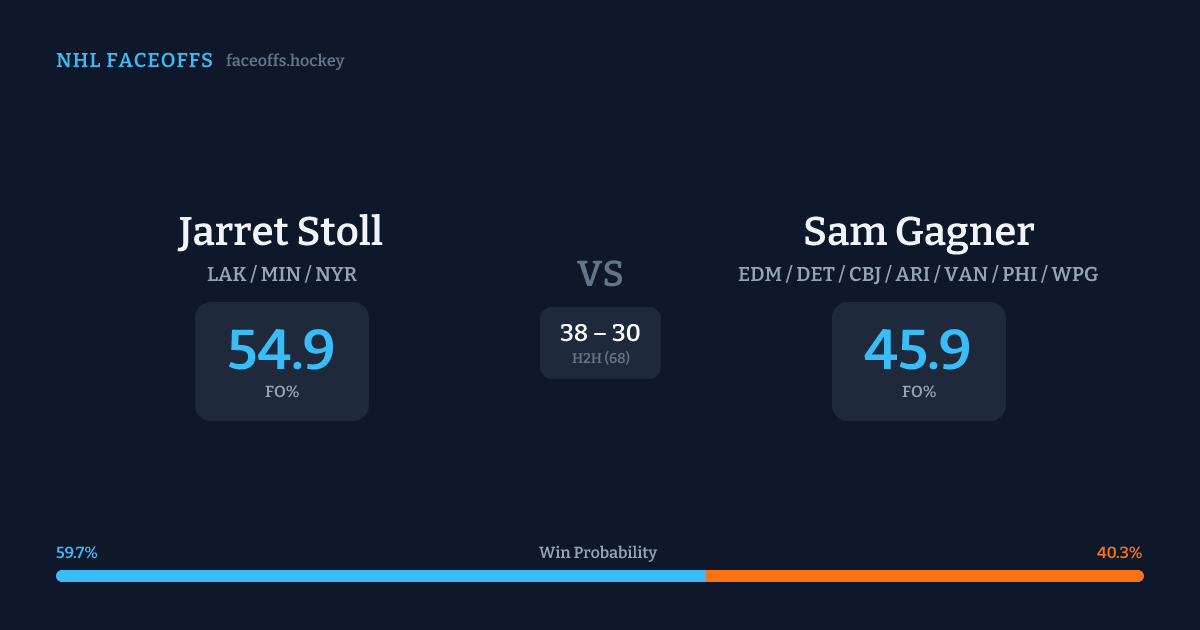Click the orange segment of the probability bar

tap(924, 576)
